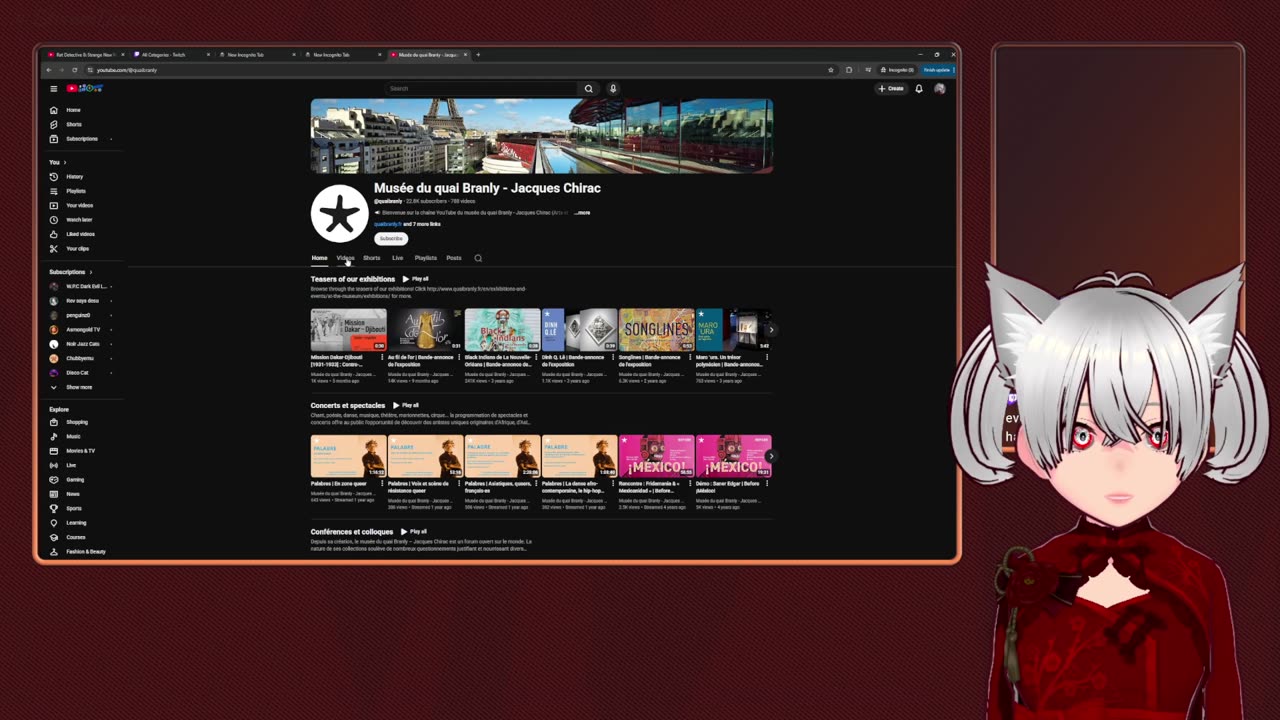1280x720 pixels.
Task: Open the Songlines trailer thumbnail
Action: point(656,329)
